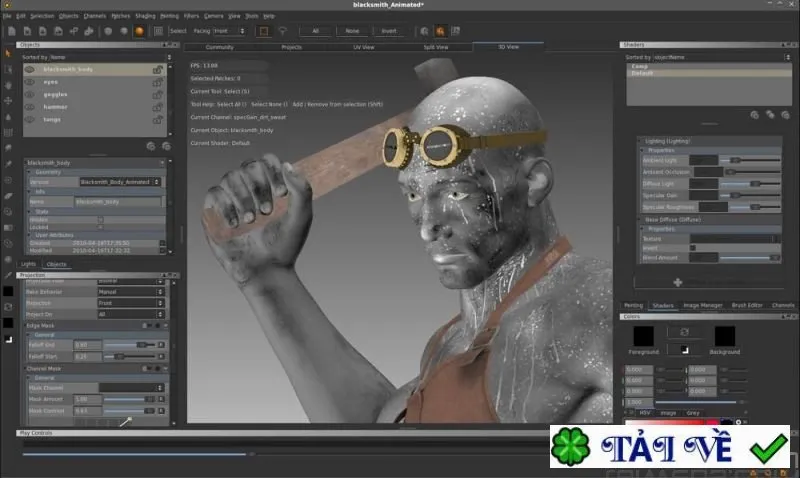The height and width of the screenshot is (478, 800).
Task: Toggle visibility of the goggles object
Action: (x=30, y=94)
